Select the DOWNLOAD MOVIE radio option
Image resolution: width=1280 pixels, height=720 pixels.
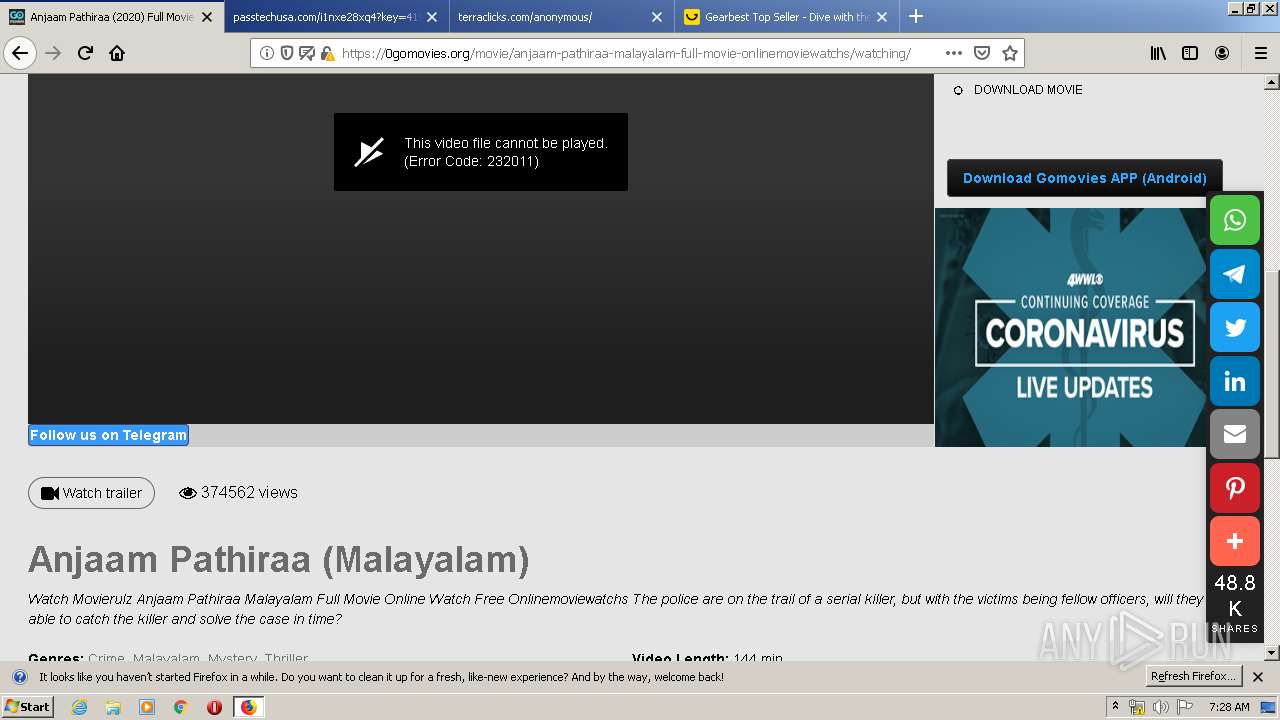pyautogui.click(x=958, y=90)
